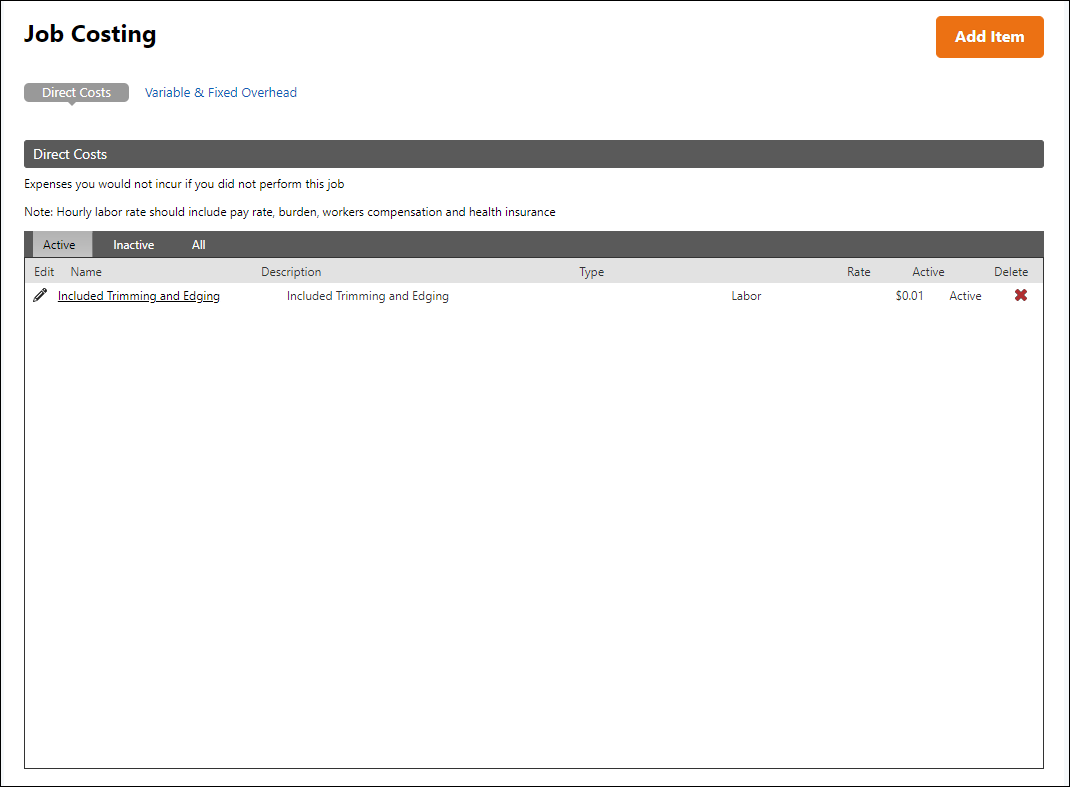Screen dimensions: 1070x787
Task: Select the $0.01 rate value
Action: (910, 296)
